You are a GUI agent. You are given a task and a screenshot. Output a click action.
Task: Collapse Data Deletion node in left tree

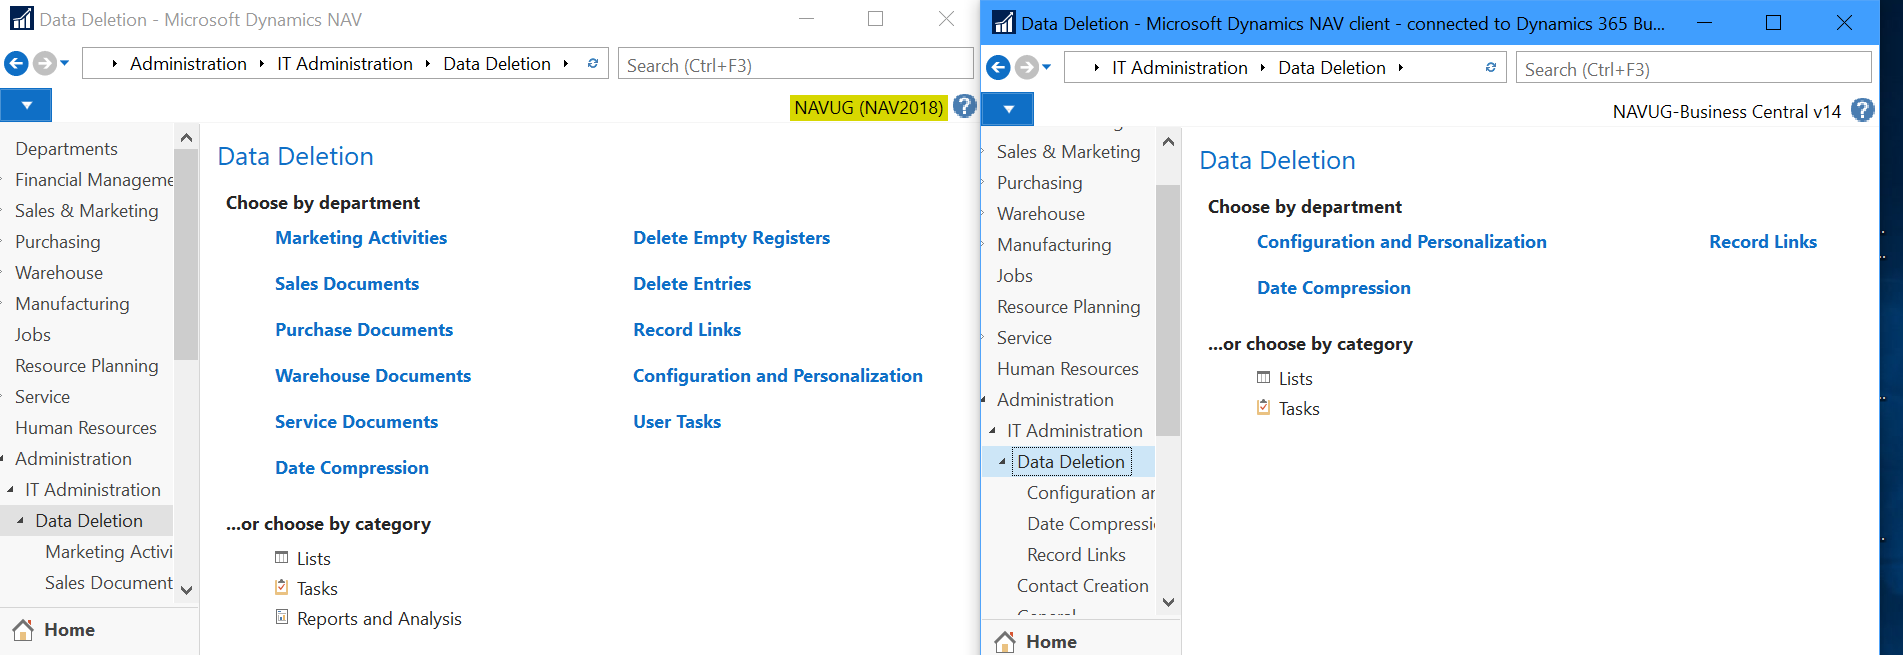point(20,521)
